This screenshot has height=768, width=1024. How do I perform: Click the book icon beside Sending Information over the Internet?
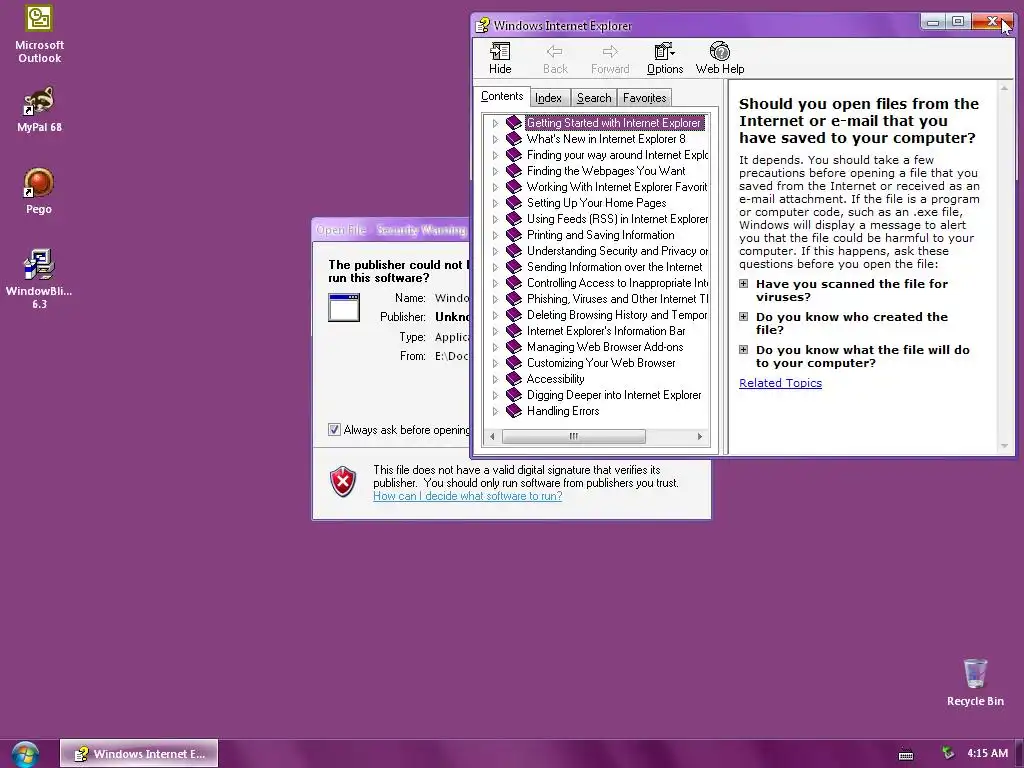coord(514,266)
